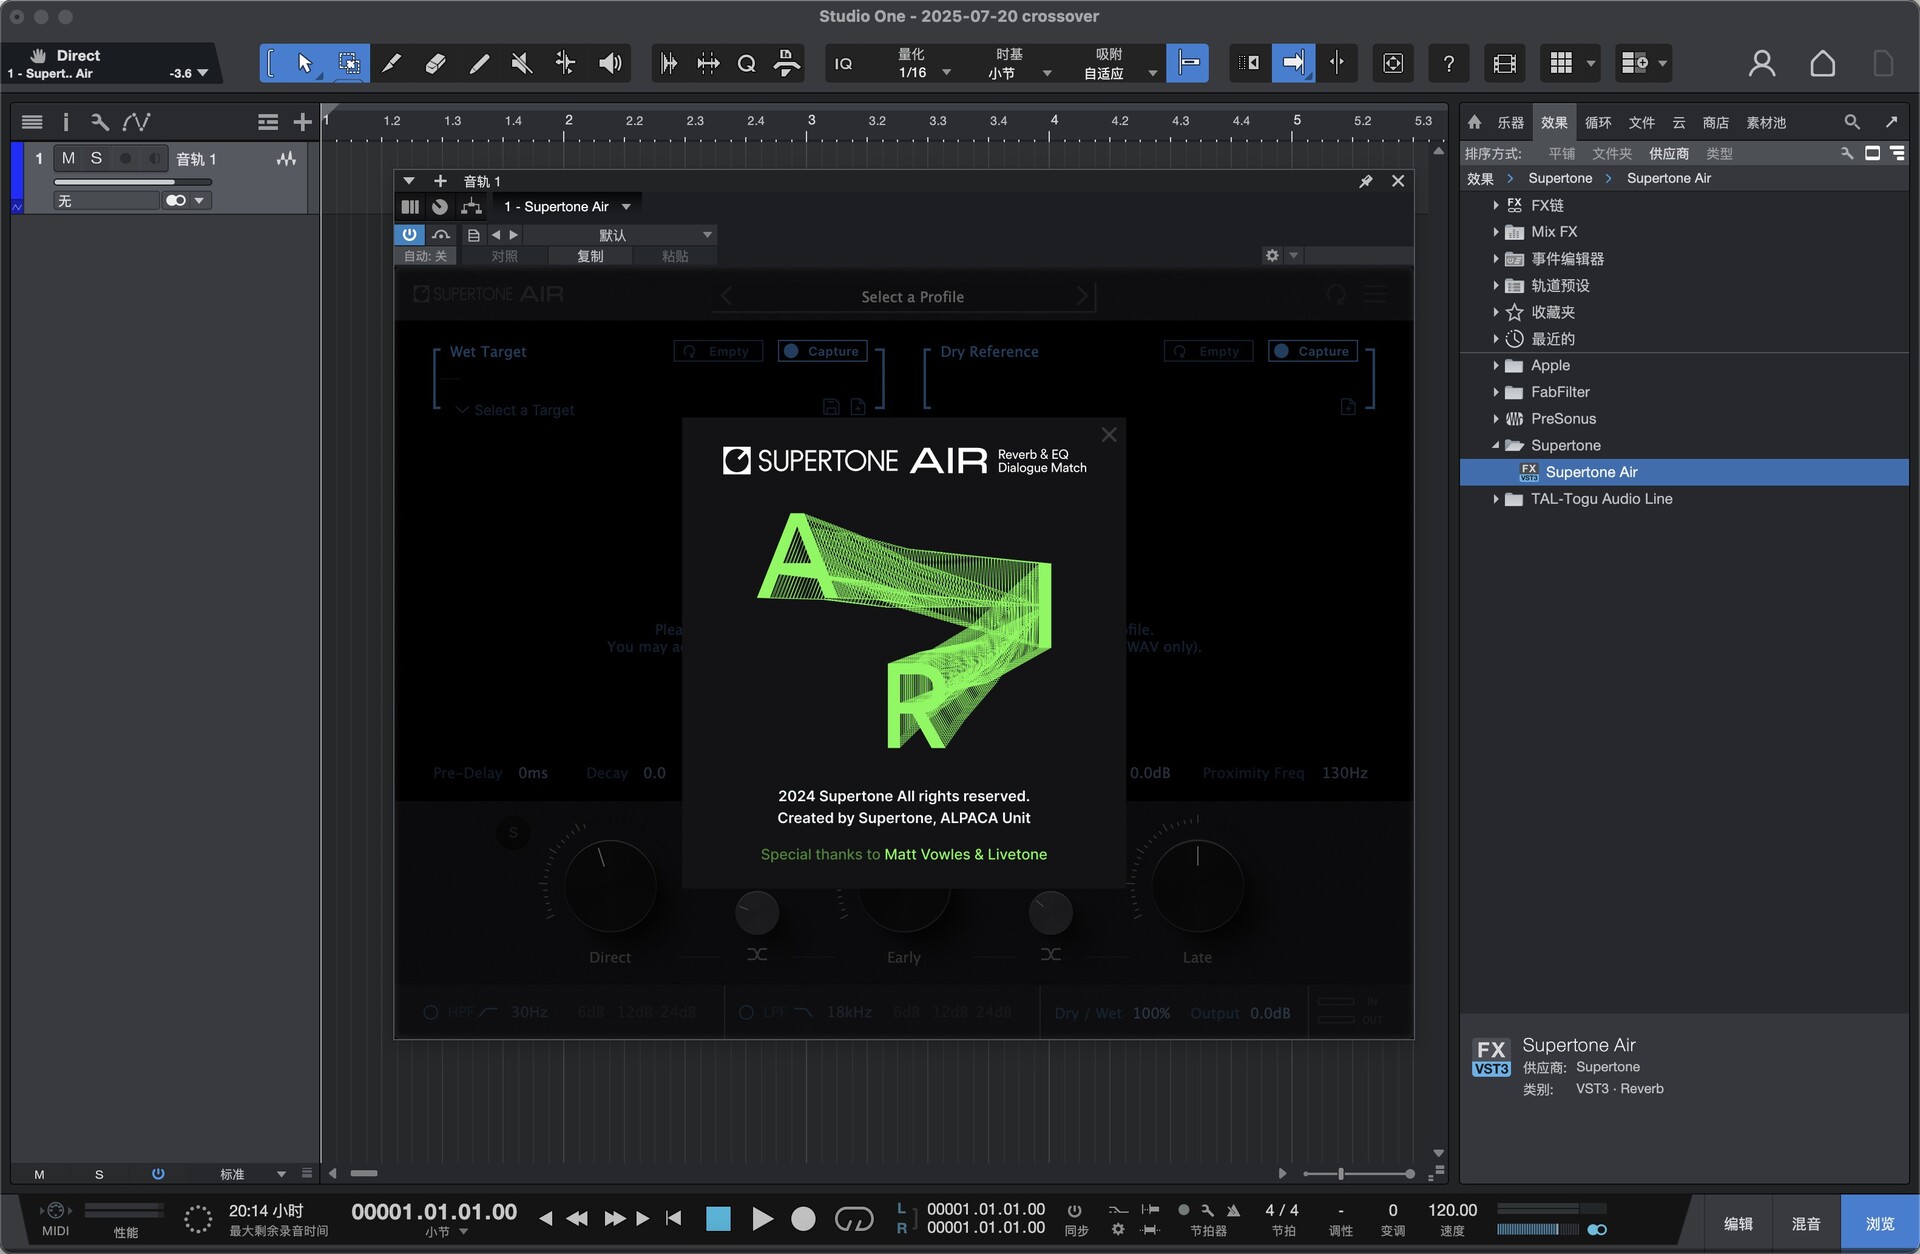1920x1254 pixels.
Task: Click Wet Target Capture button
Action: 822,351
